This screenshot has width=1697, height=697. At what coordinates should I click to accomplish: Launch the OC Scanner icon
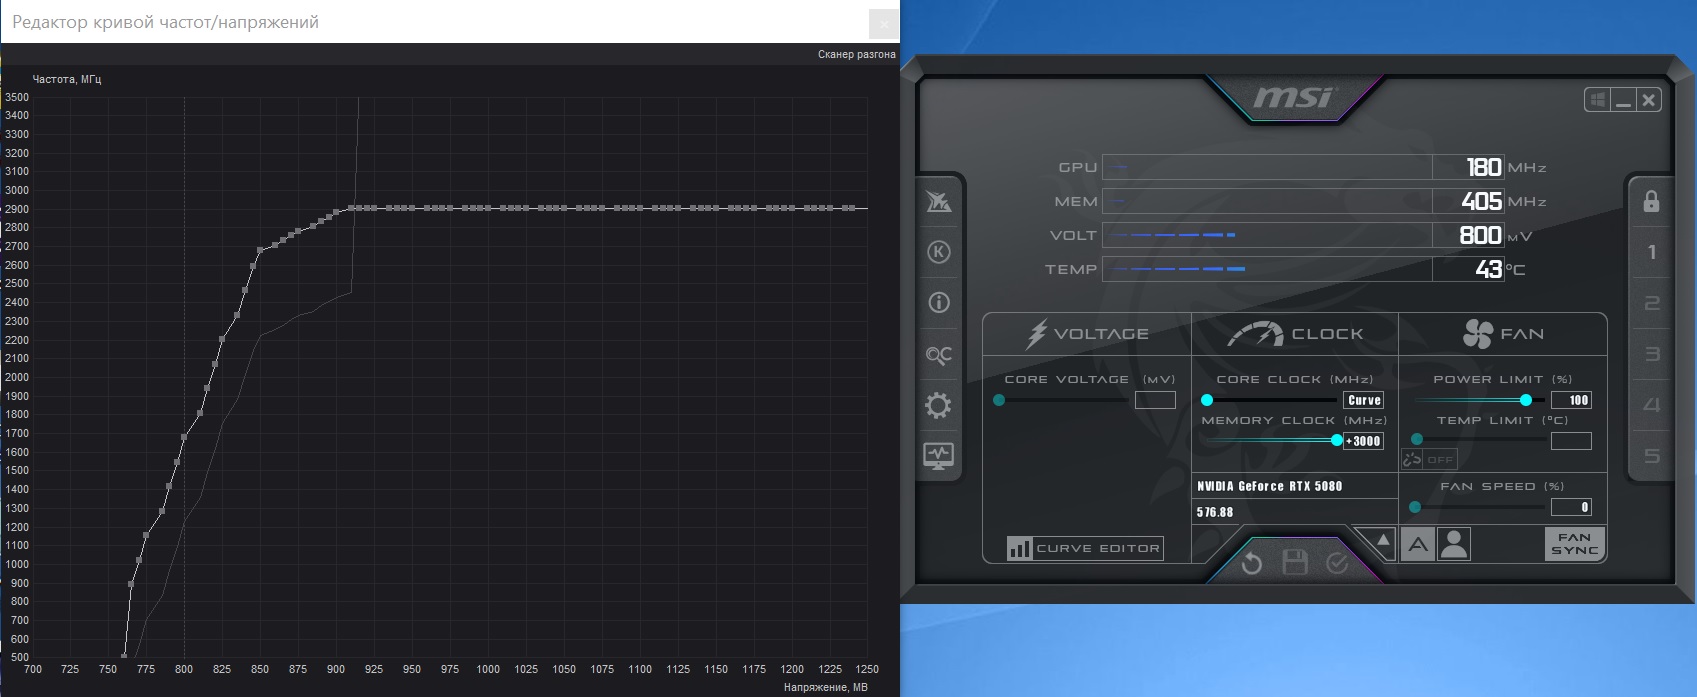938,355
